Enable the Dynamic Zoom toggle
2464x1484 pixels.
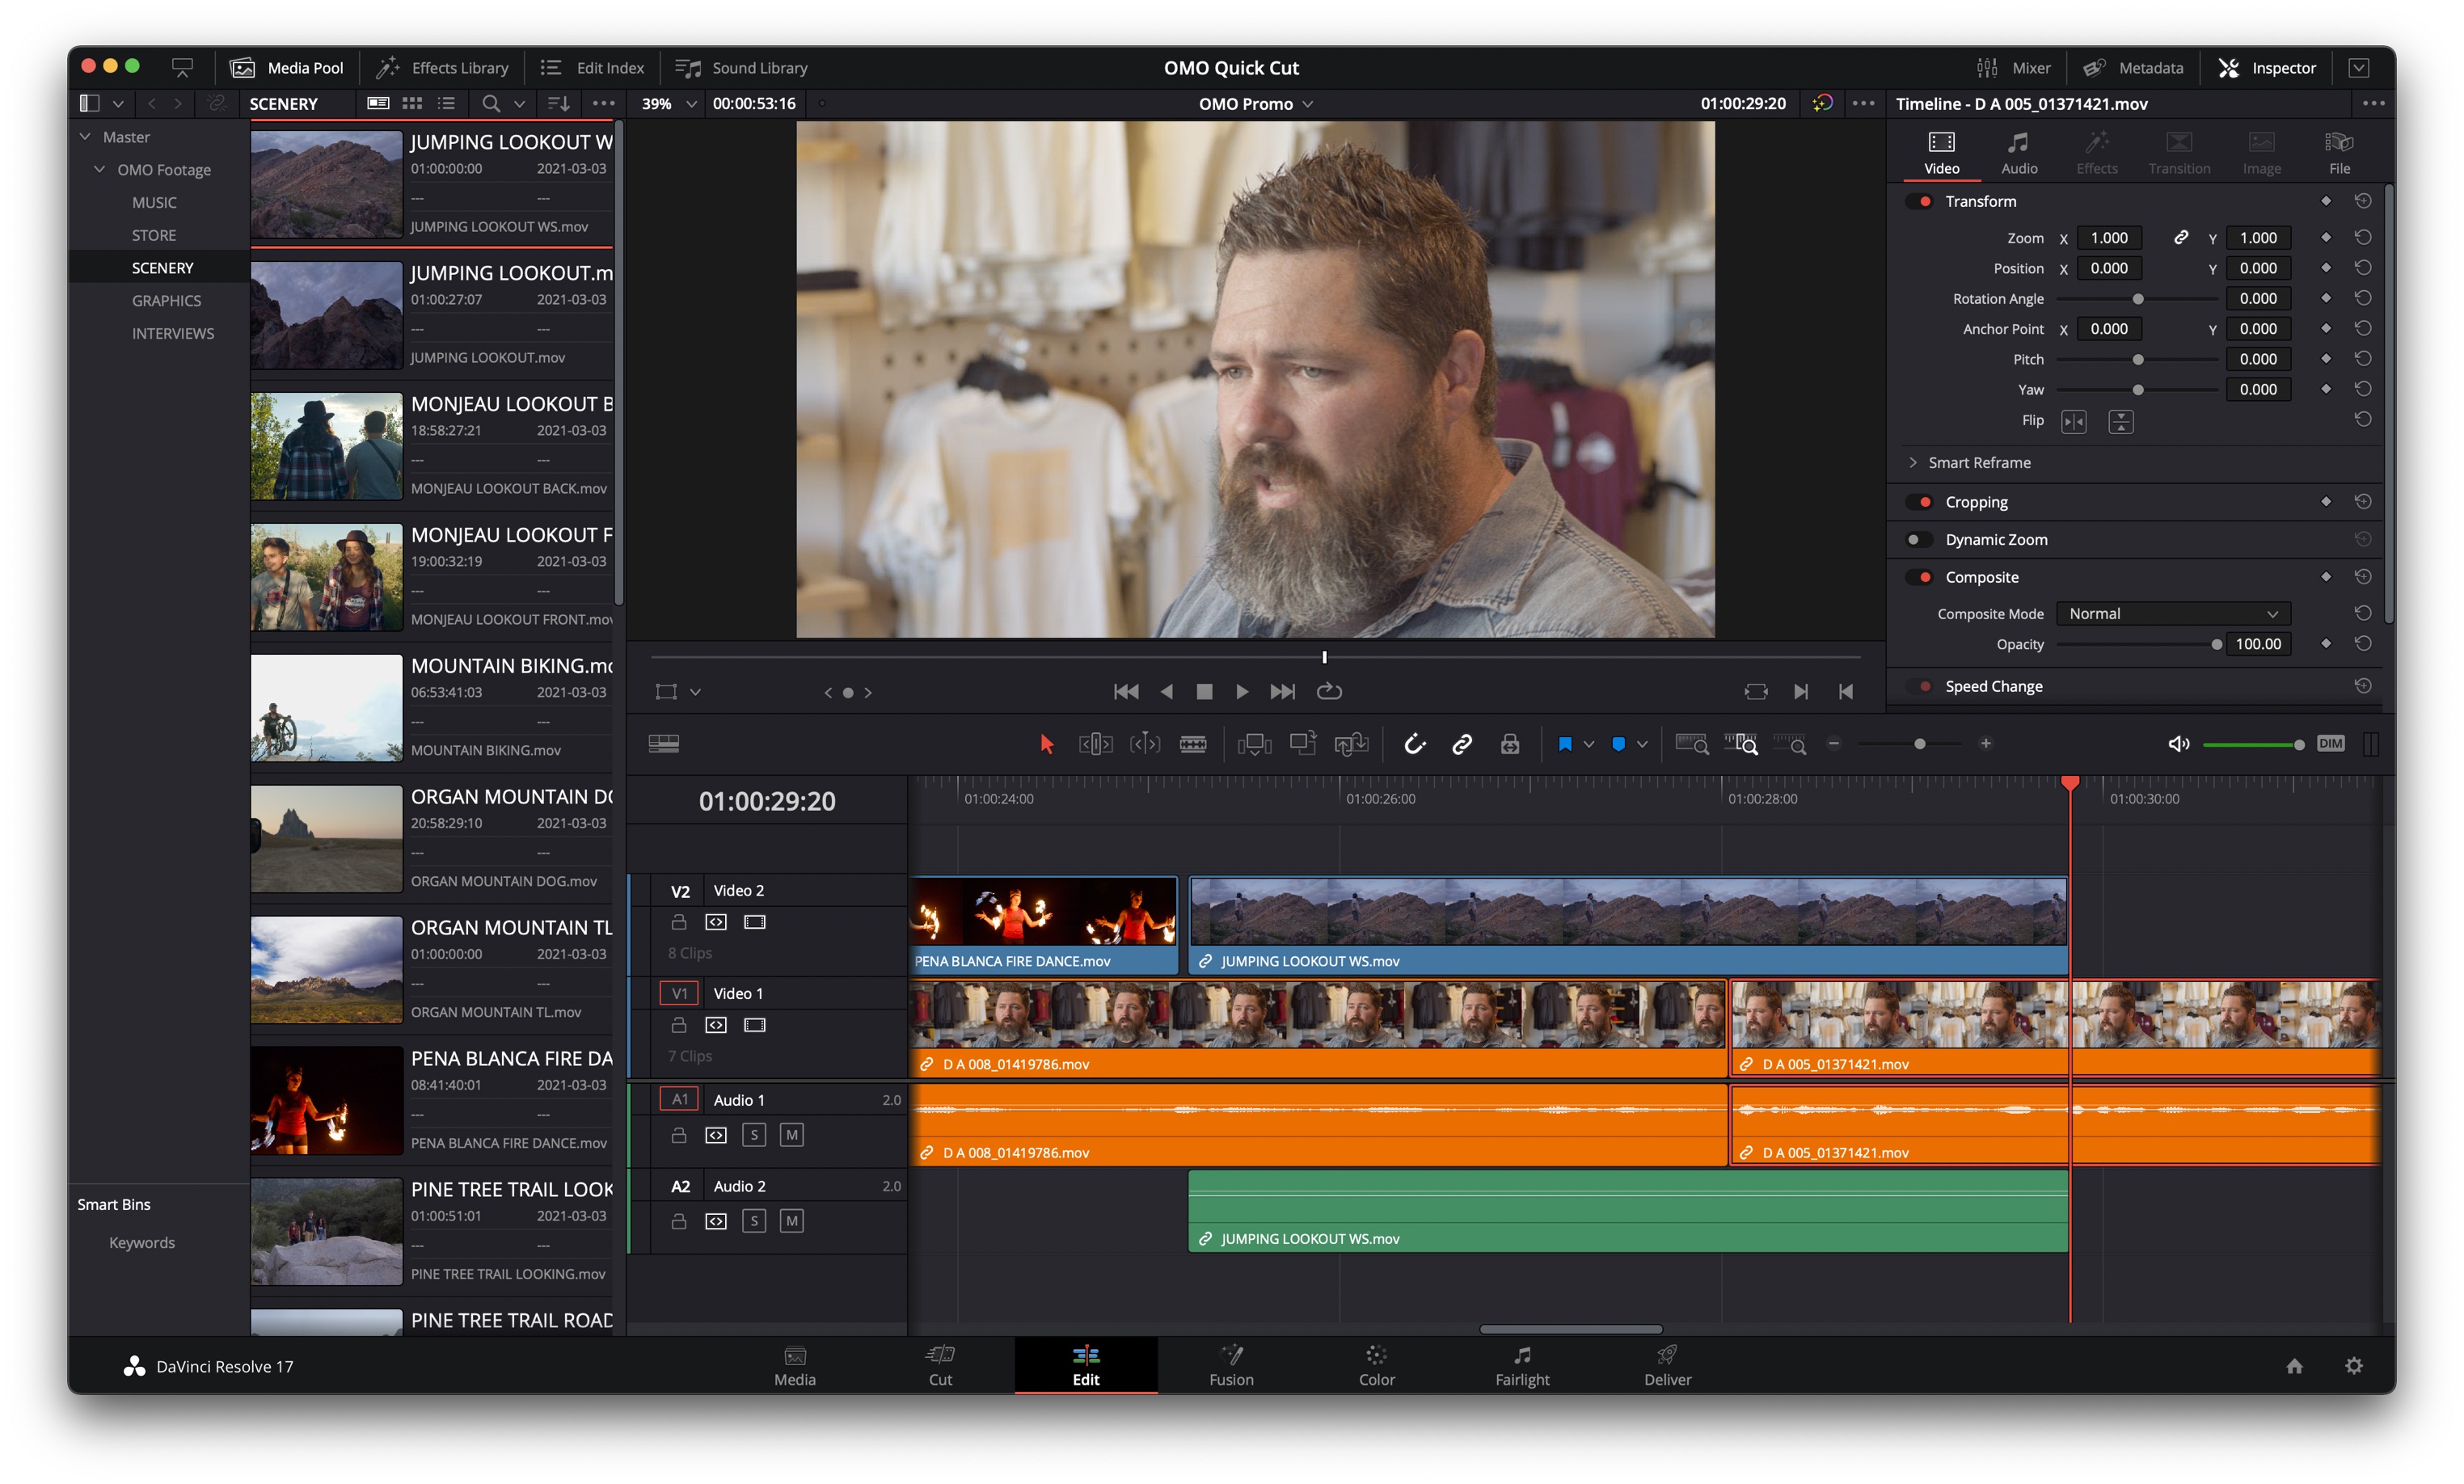pyautogui.click(x=1919, y=540)
